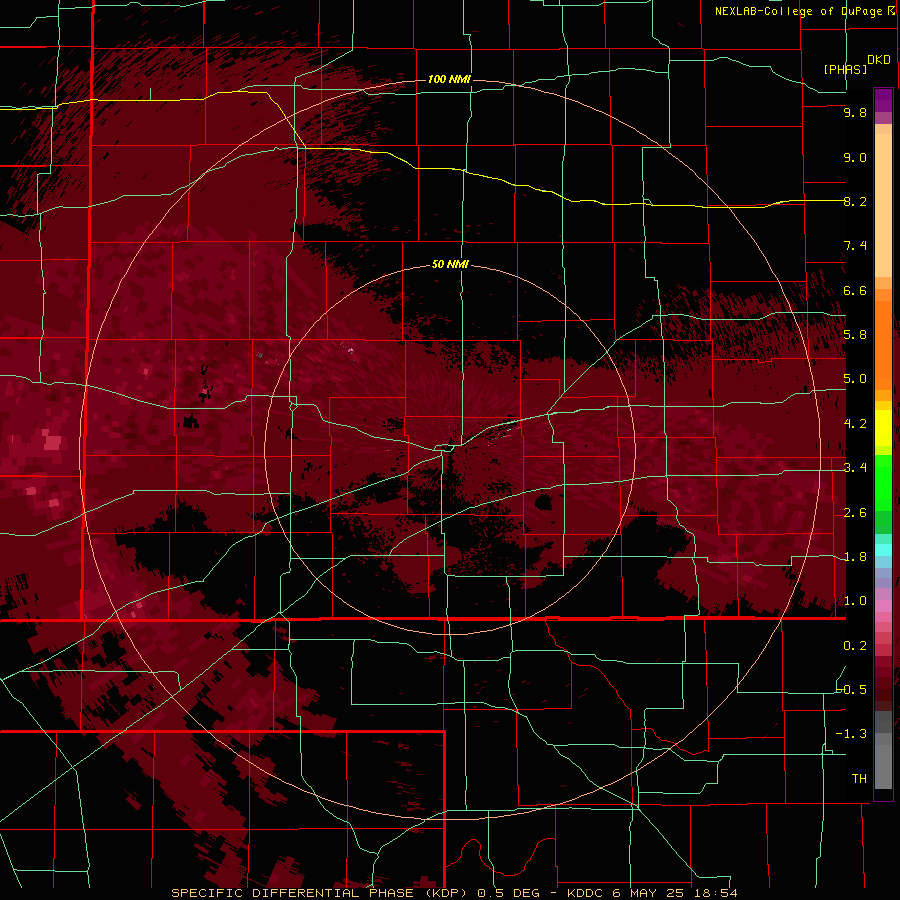Click the 5.0 value on color scale

tap(855, 379)
